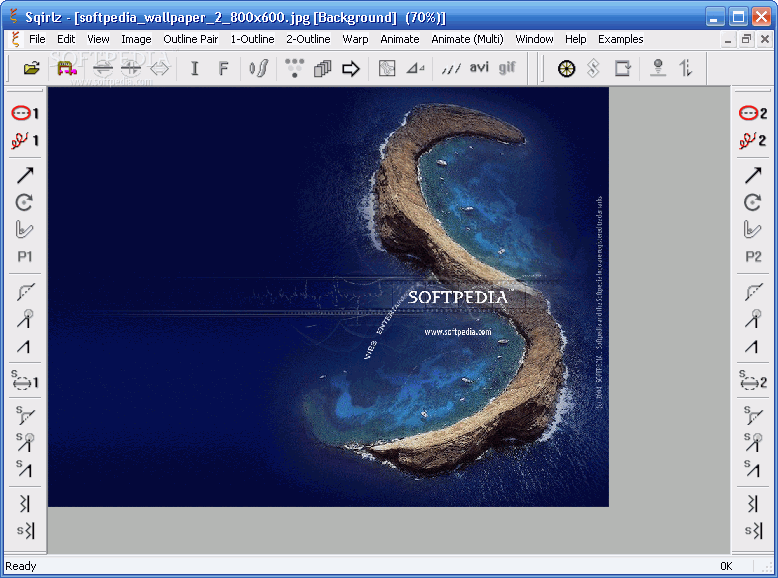Click the P1 button

[x=25, y=257]
